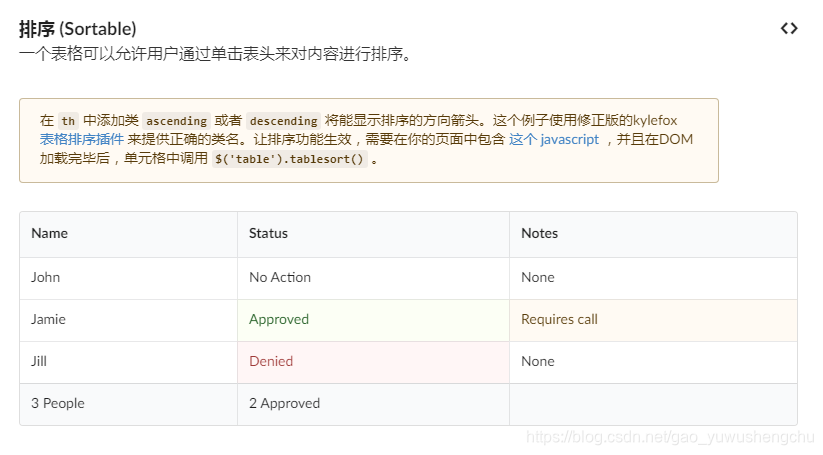Sort the table by the Status header
Image resolution: width=823 pixels, height=455 pixels.
373,234
